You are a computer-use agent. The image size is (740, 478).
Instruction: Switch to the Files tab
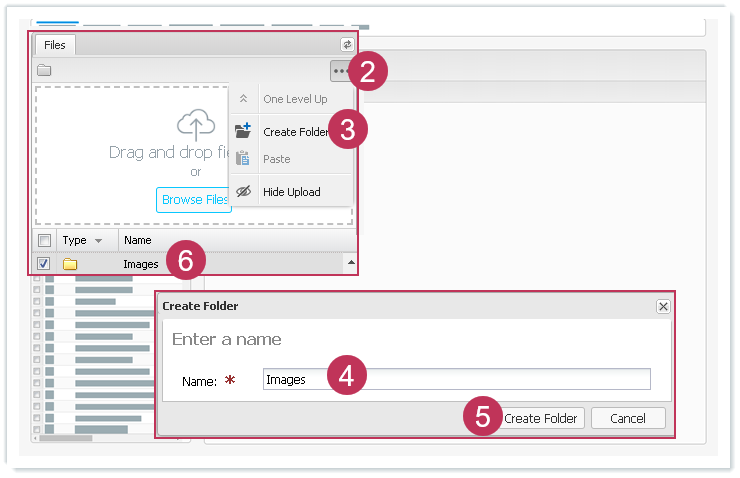click(x=55, y=44)
